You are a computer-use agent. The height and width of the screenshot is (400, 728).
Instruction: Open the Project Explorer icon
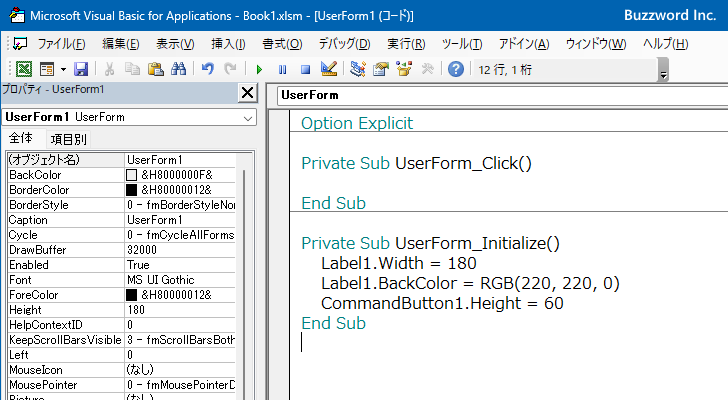[358, 69]
